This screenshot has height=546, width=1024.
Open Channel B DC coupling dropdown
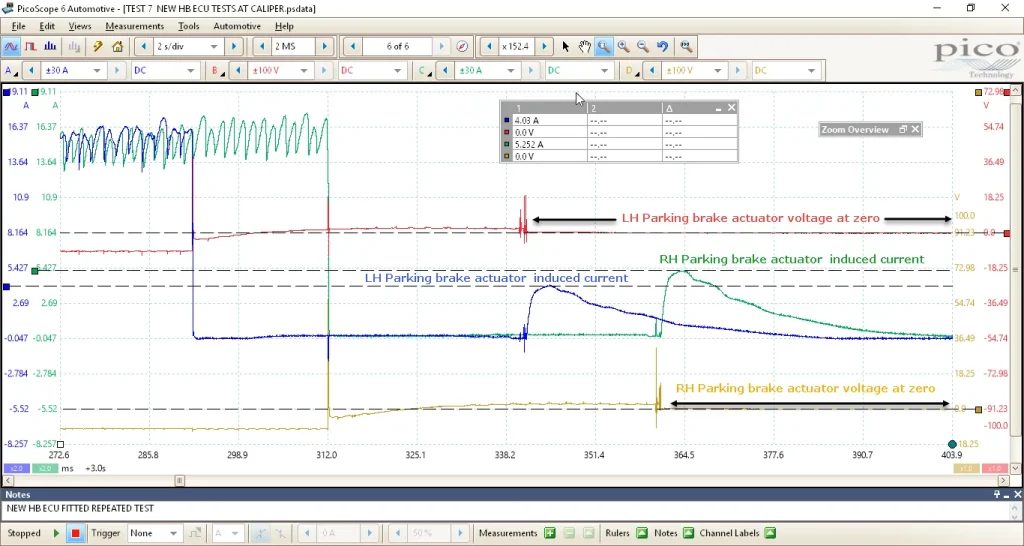(396, 71)
